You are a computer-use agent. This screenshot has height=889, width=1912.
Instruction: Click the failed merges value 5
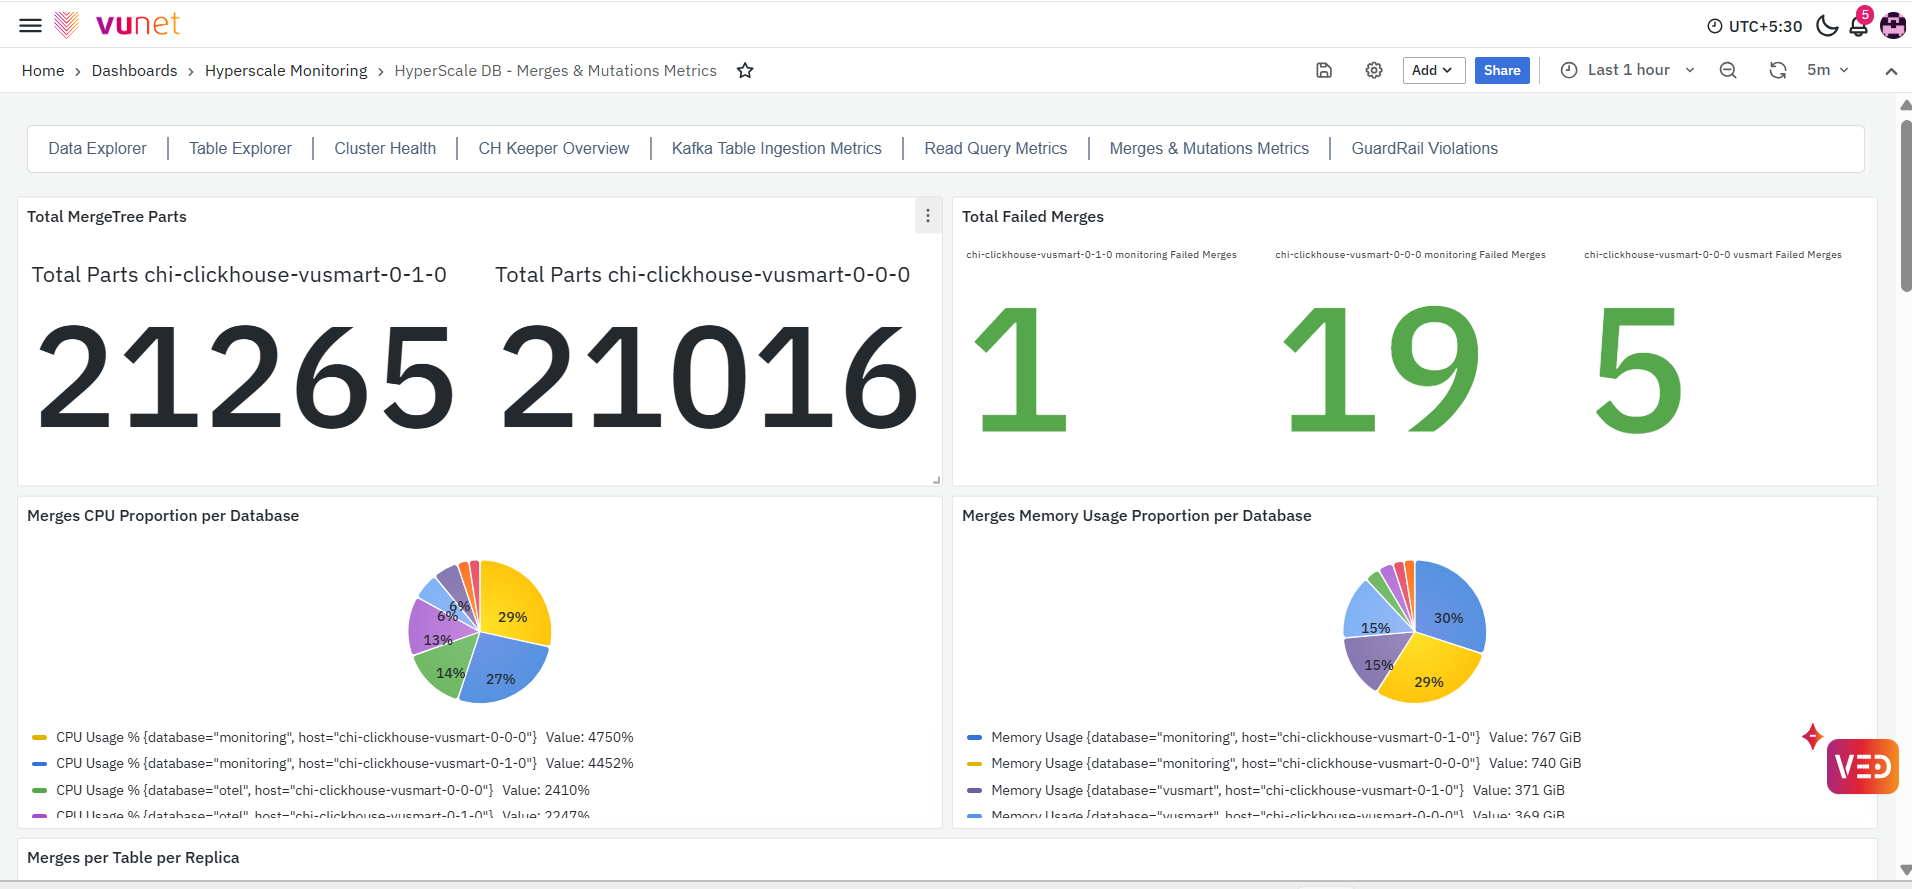point(1639,369)
